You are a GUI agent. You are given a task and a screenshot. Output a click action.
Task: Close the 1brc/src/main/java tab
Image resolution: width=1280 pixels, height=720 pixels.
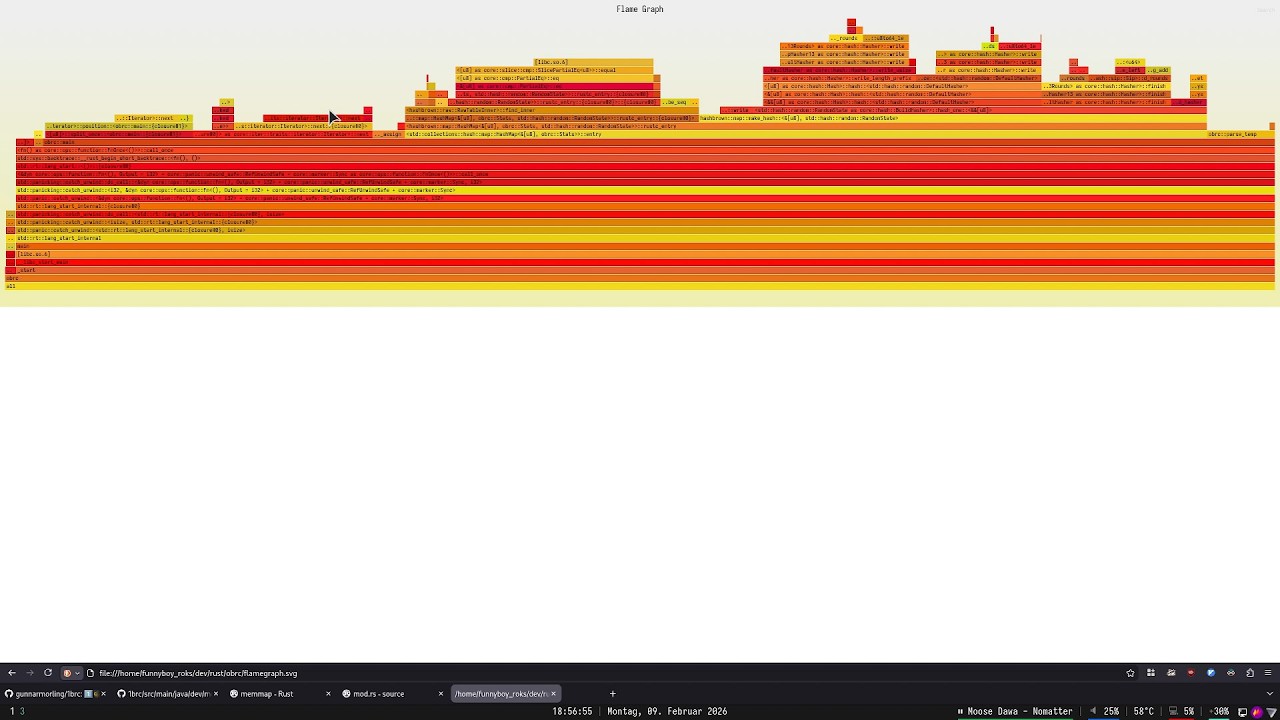[215, 693]
